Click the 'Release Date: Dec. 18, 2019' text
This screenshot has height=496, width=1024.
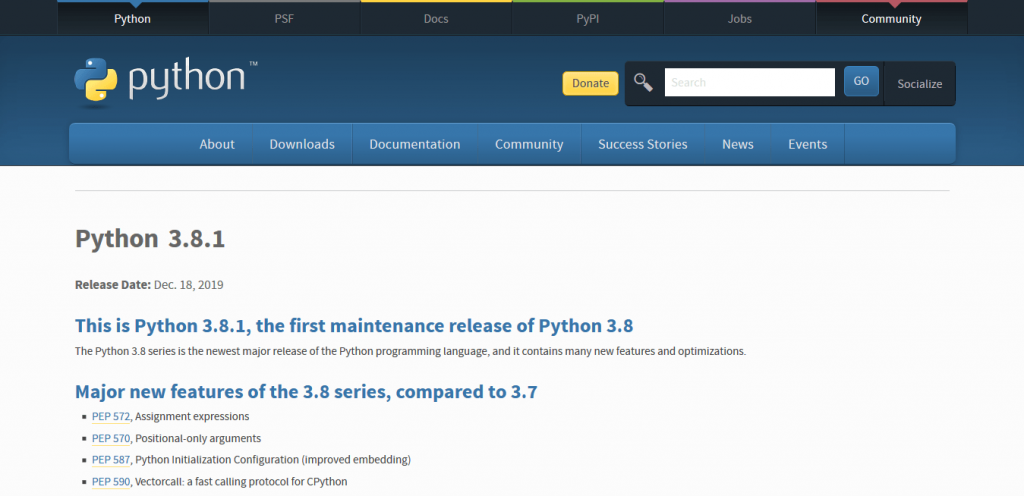pos(150,285)
